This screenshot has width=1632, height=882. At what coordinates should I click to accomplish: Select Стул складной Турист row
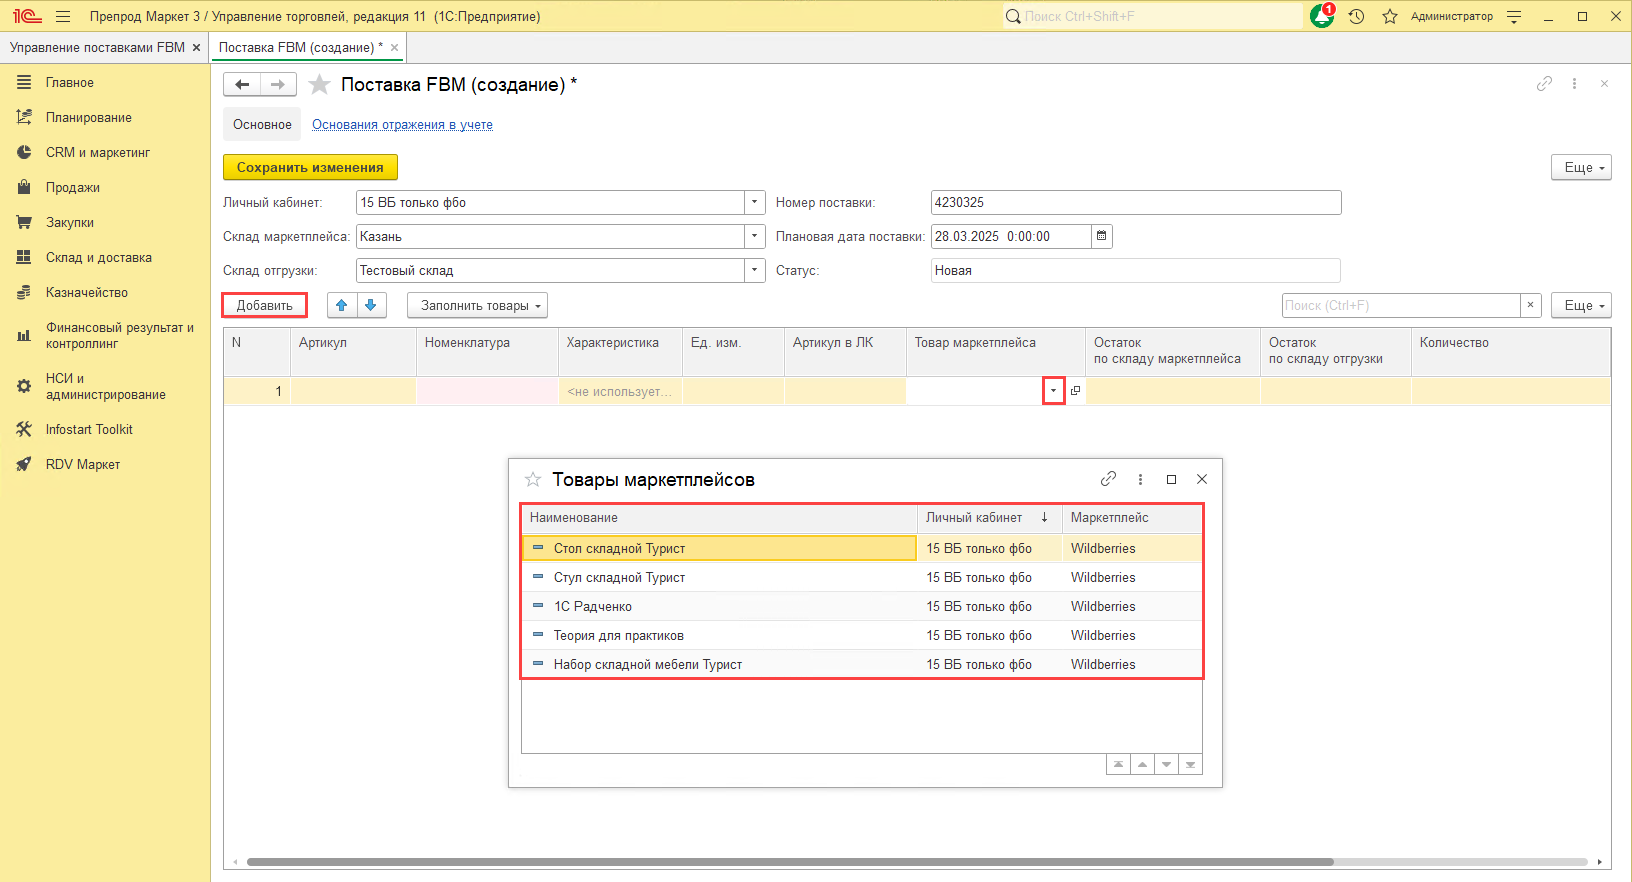point(861,577)
